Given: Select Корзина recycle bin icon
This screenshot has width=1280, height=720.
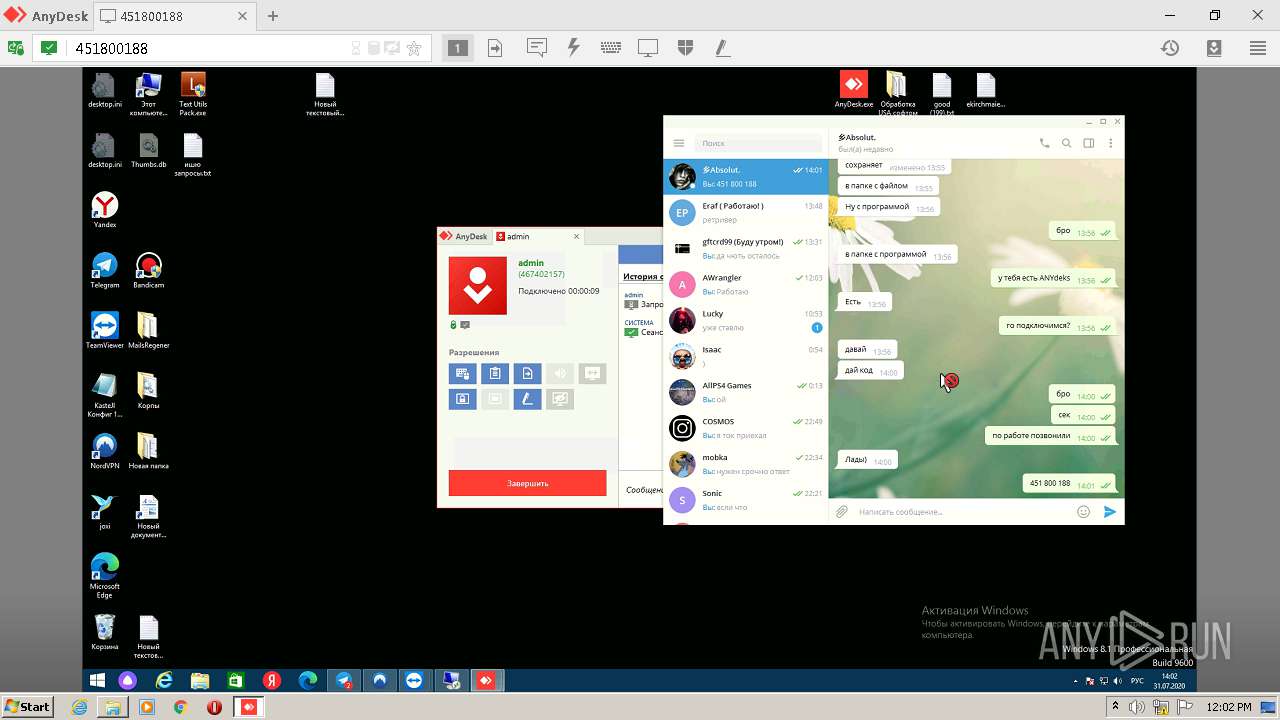Looking at the screenshot, I should point(105,632).
